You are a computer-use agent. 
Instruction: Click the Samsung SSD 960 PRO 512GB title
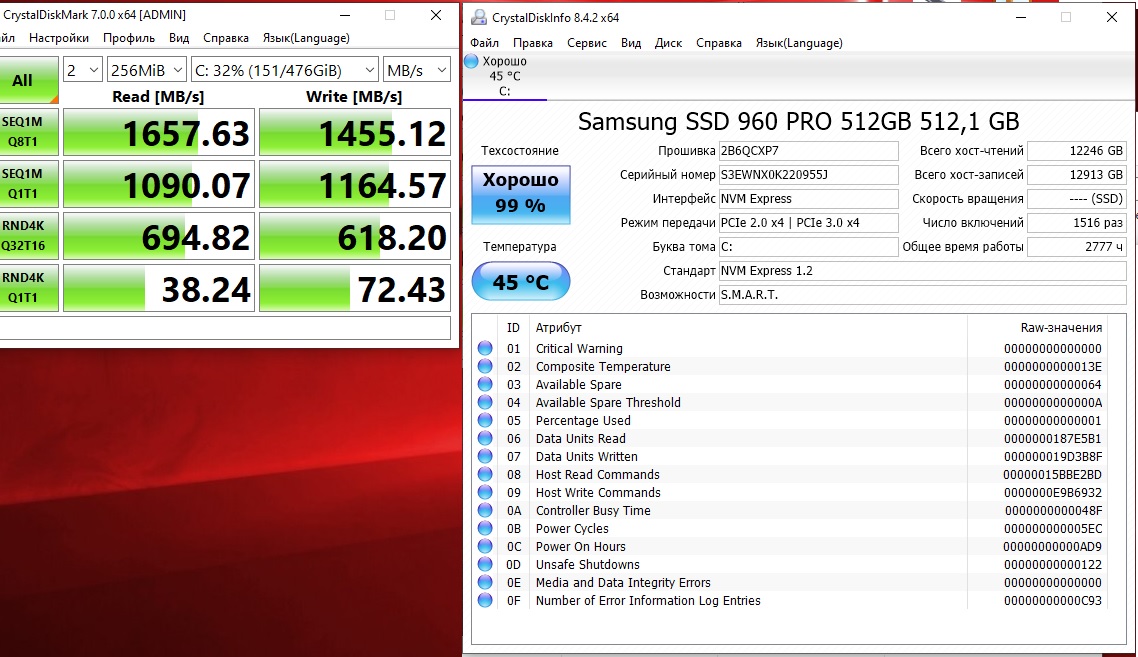pyautogui.click(x=798, y=121)
